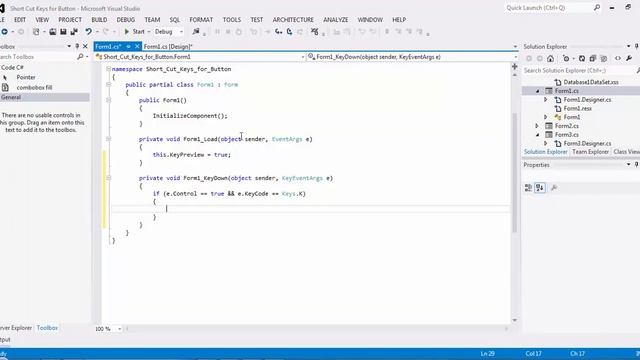This screenshot has height=360, width=640.
Task: Click the Refresh icon in Solution Explorer
Action: click(582, 59)
